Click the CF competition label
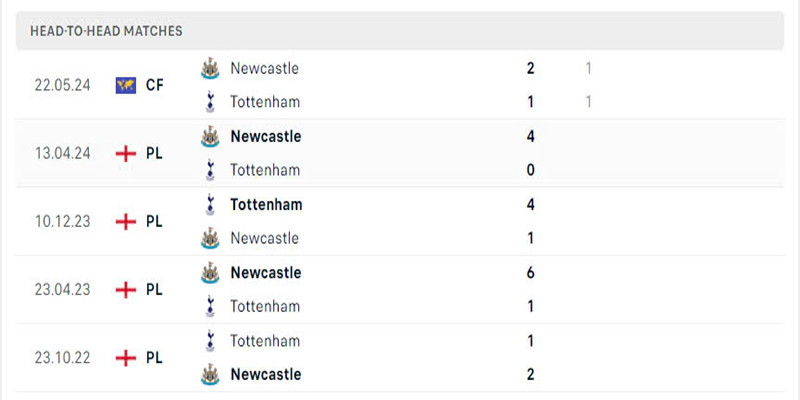 155,85
